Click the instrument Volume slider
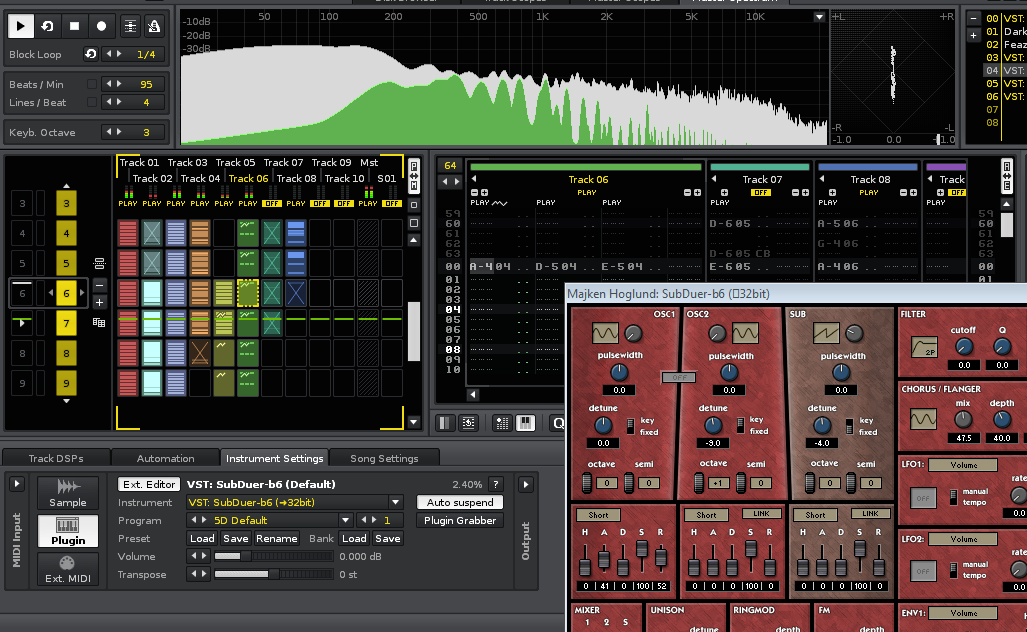The height and width of the screenshot is (632, 1027). (274, 557)
